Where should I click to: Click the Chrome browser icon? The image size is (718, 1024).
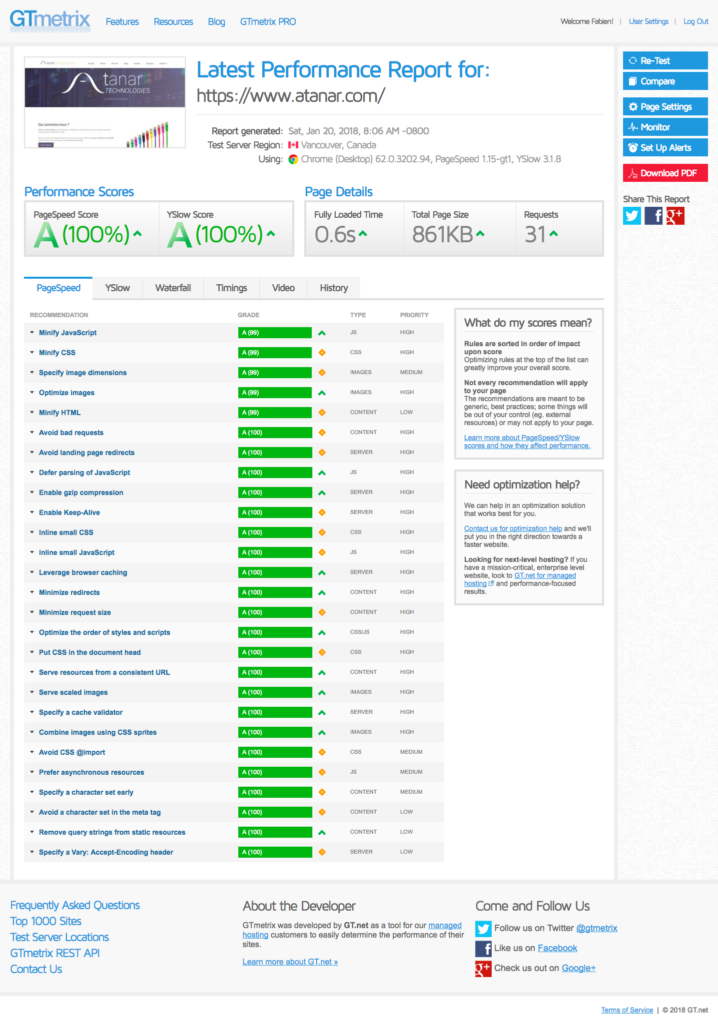293,159
